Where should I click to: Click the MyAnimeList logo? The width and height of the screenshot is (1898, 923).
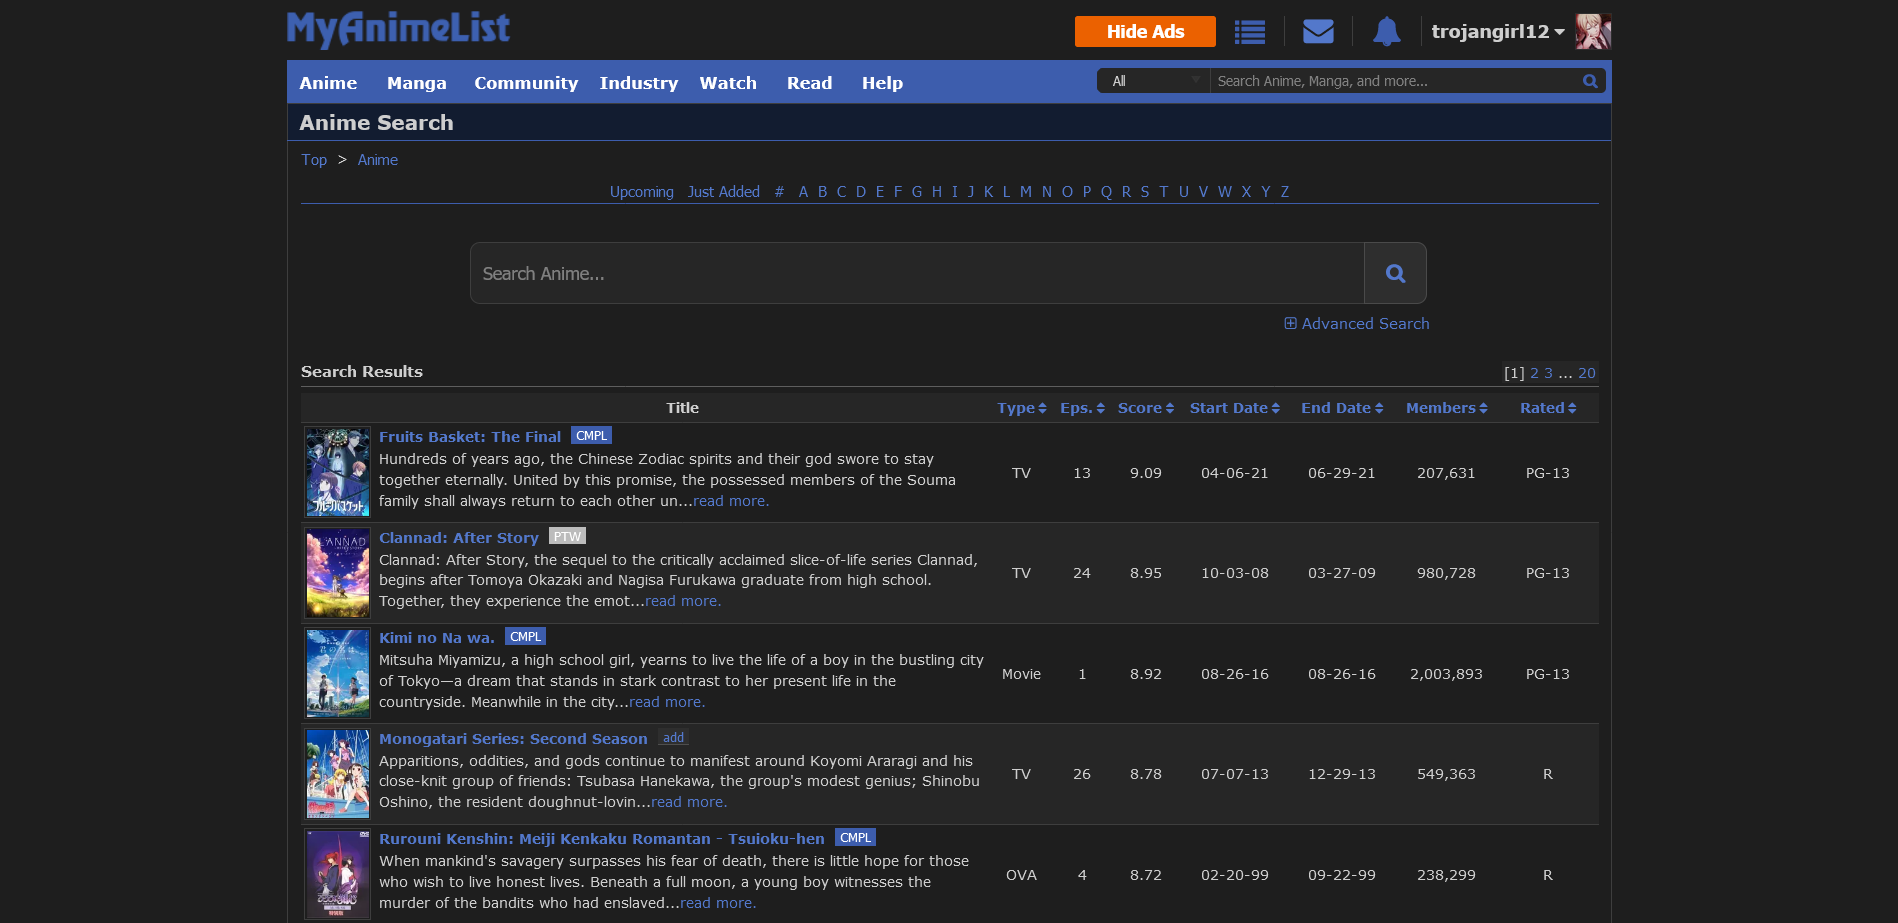coord(398,29)
